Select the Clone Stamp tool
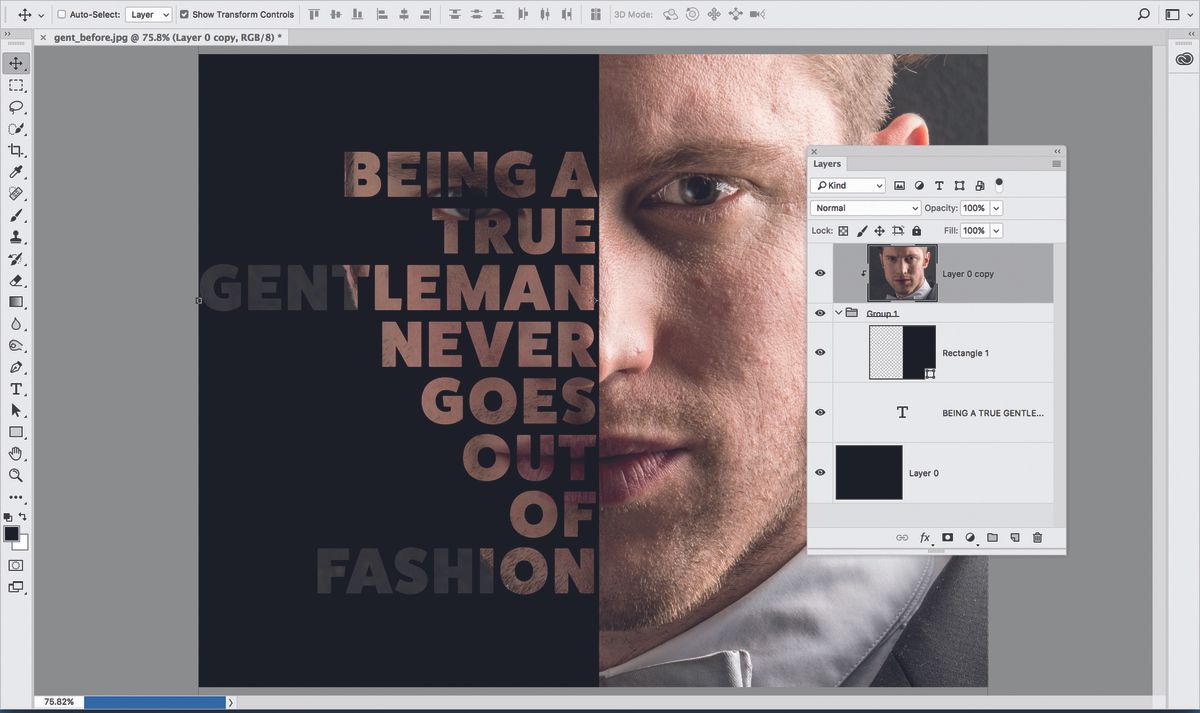 click(16, 237)
